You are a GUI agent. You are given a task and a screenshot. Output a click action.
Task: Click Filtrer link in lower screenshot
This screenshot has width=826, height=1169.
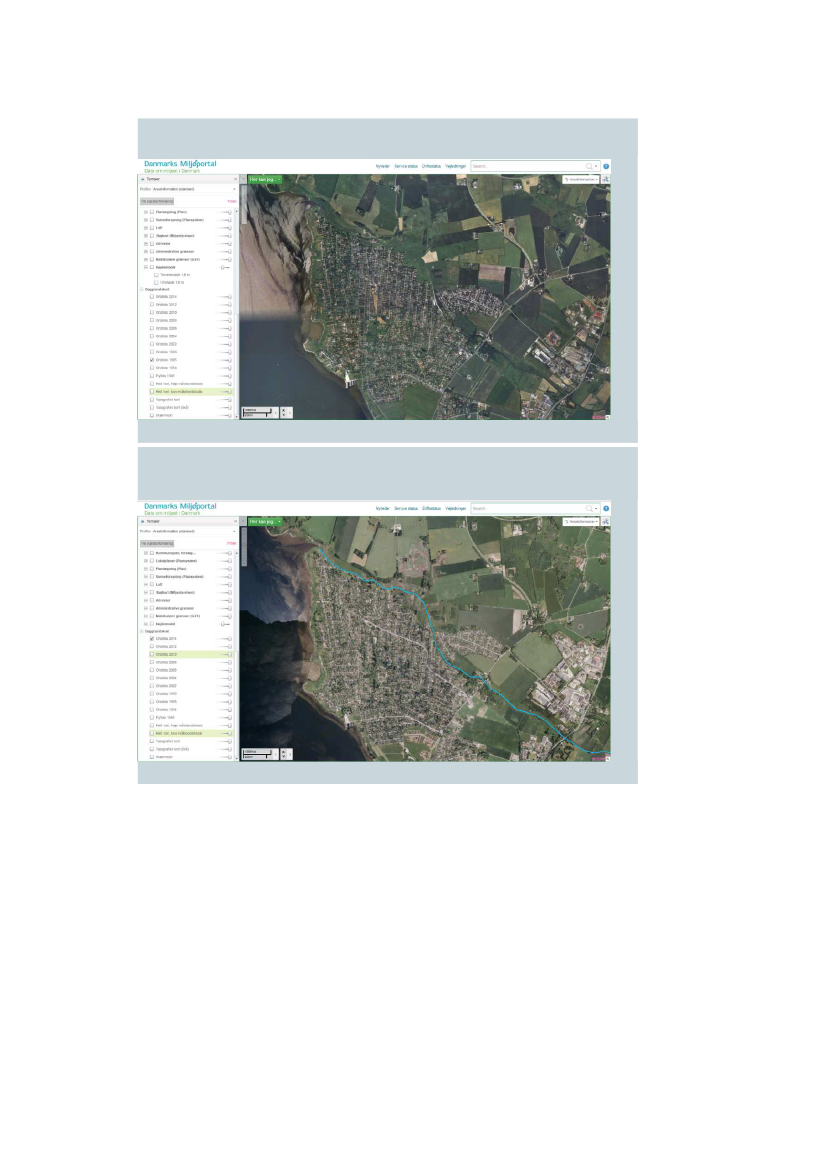(x=232, y=543)
